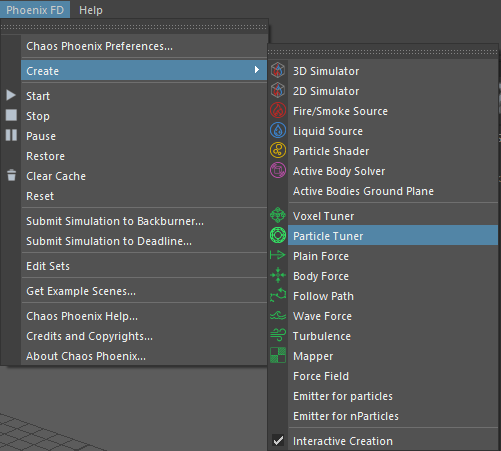501x451 pixels.
Task: Toggle the Interactive Creation checkmark
Action: [278, 441]
